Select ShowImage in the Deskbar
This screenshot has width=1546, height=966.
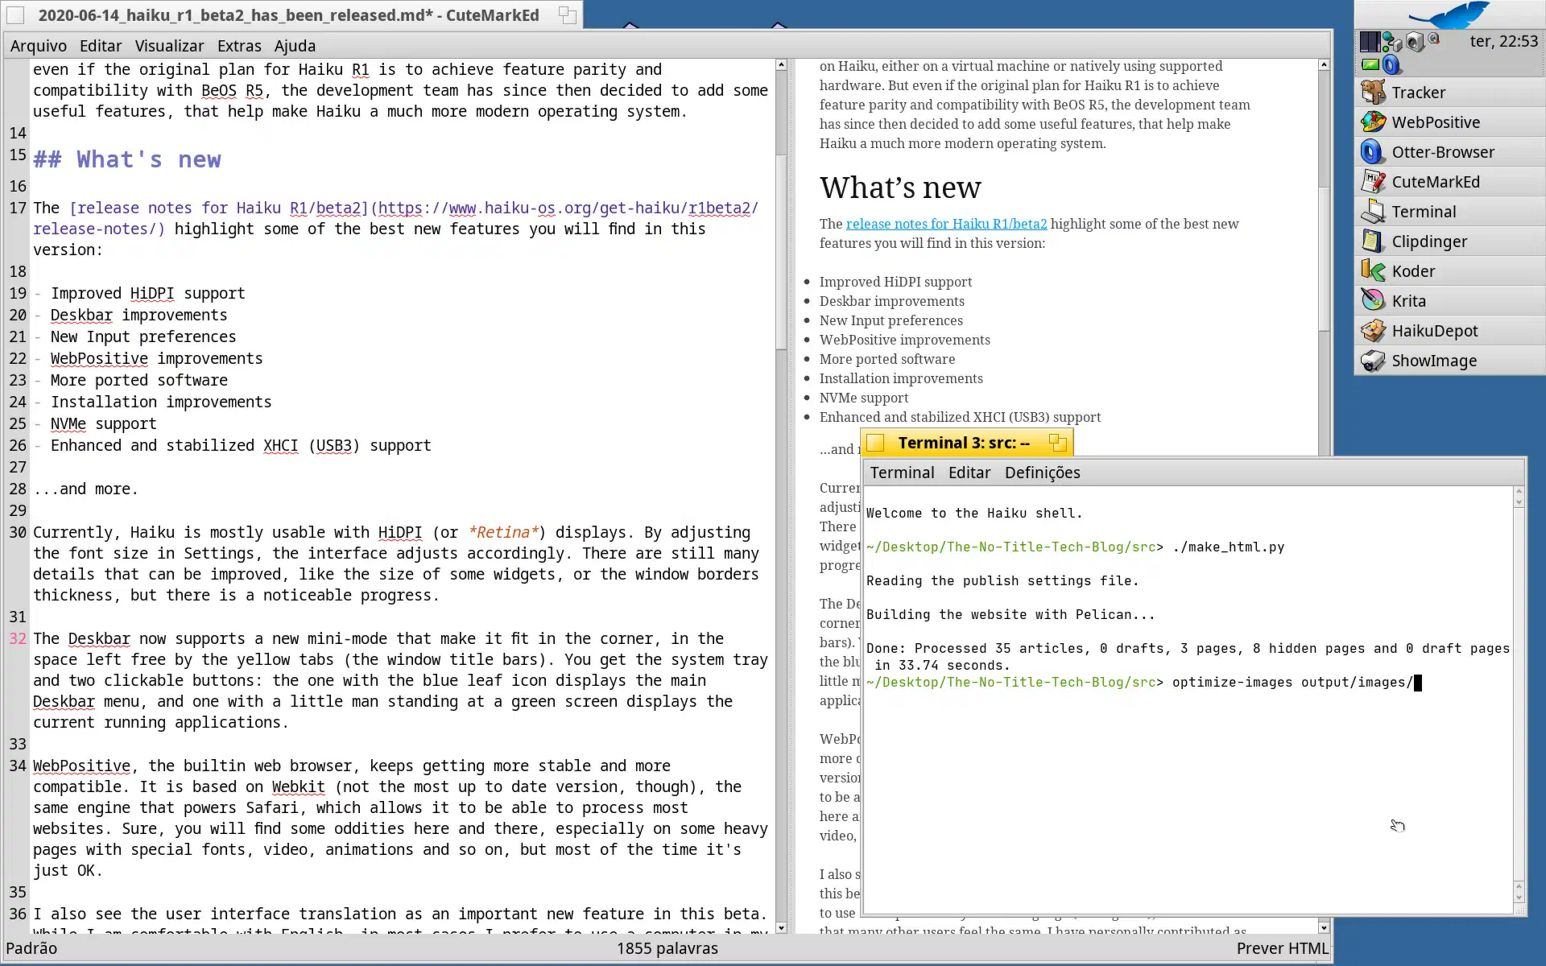[1433, 361]
